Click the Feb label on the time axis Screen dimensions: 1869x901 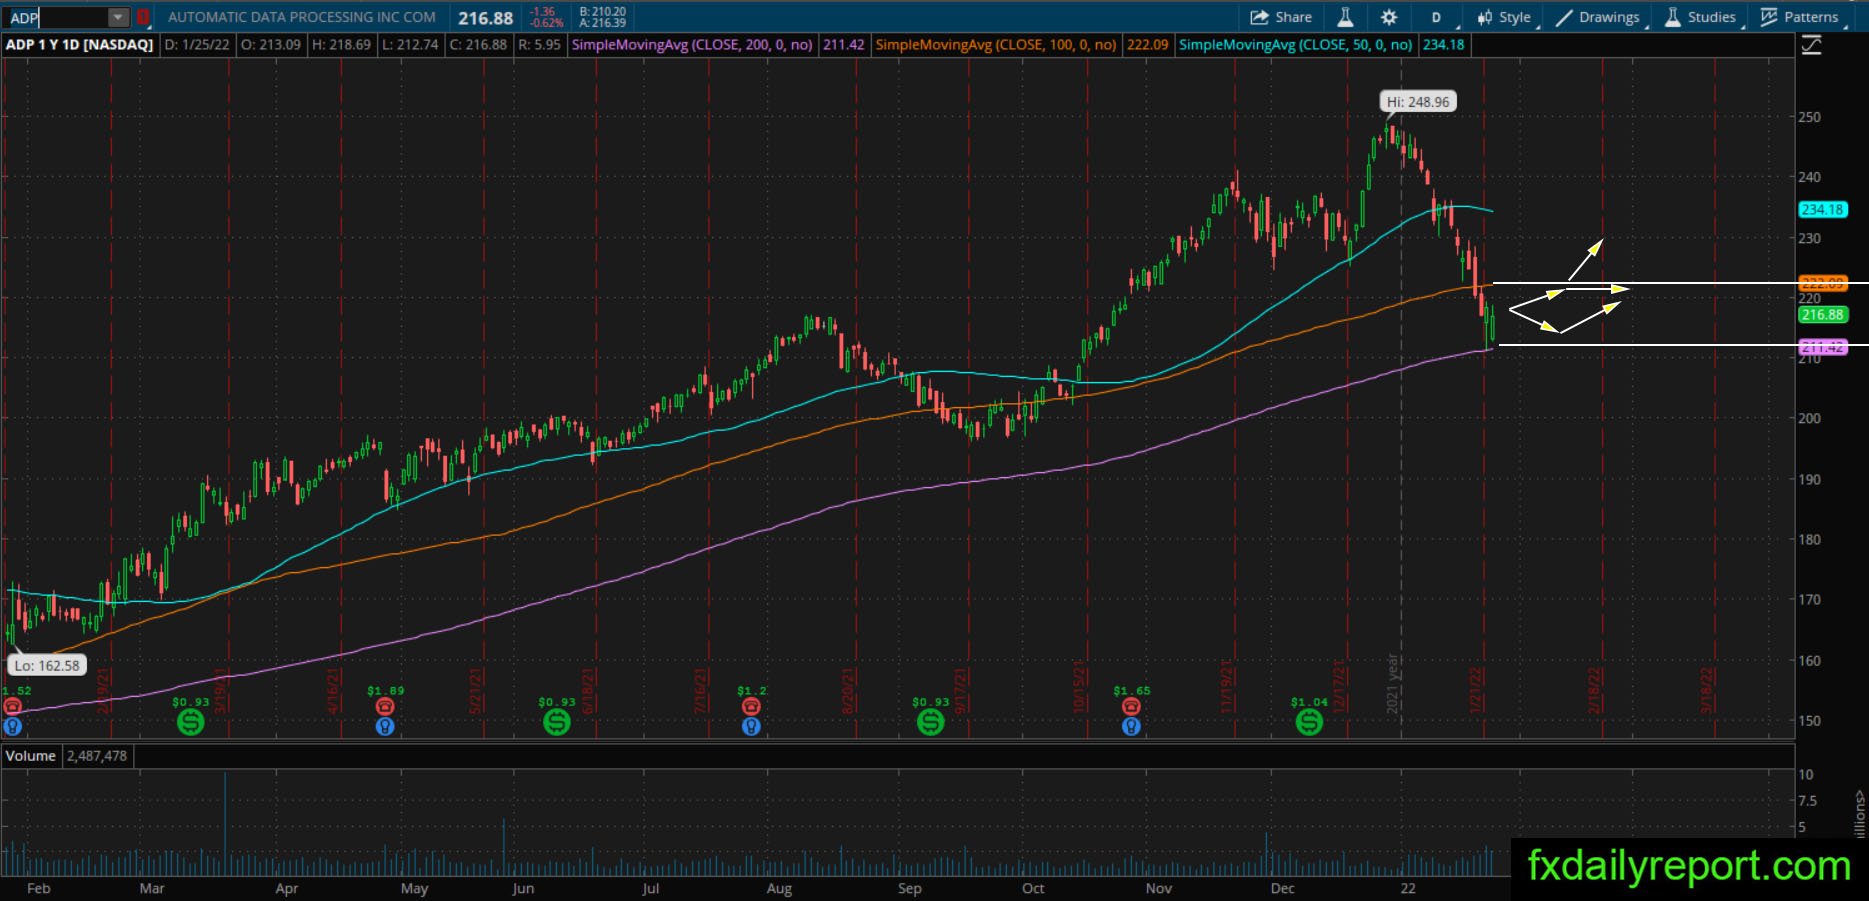click(x=38, y=888)
